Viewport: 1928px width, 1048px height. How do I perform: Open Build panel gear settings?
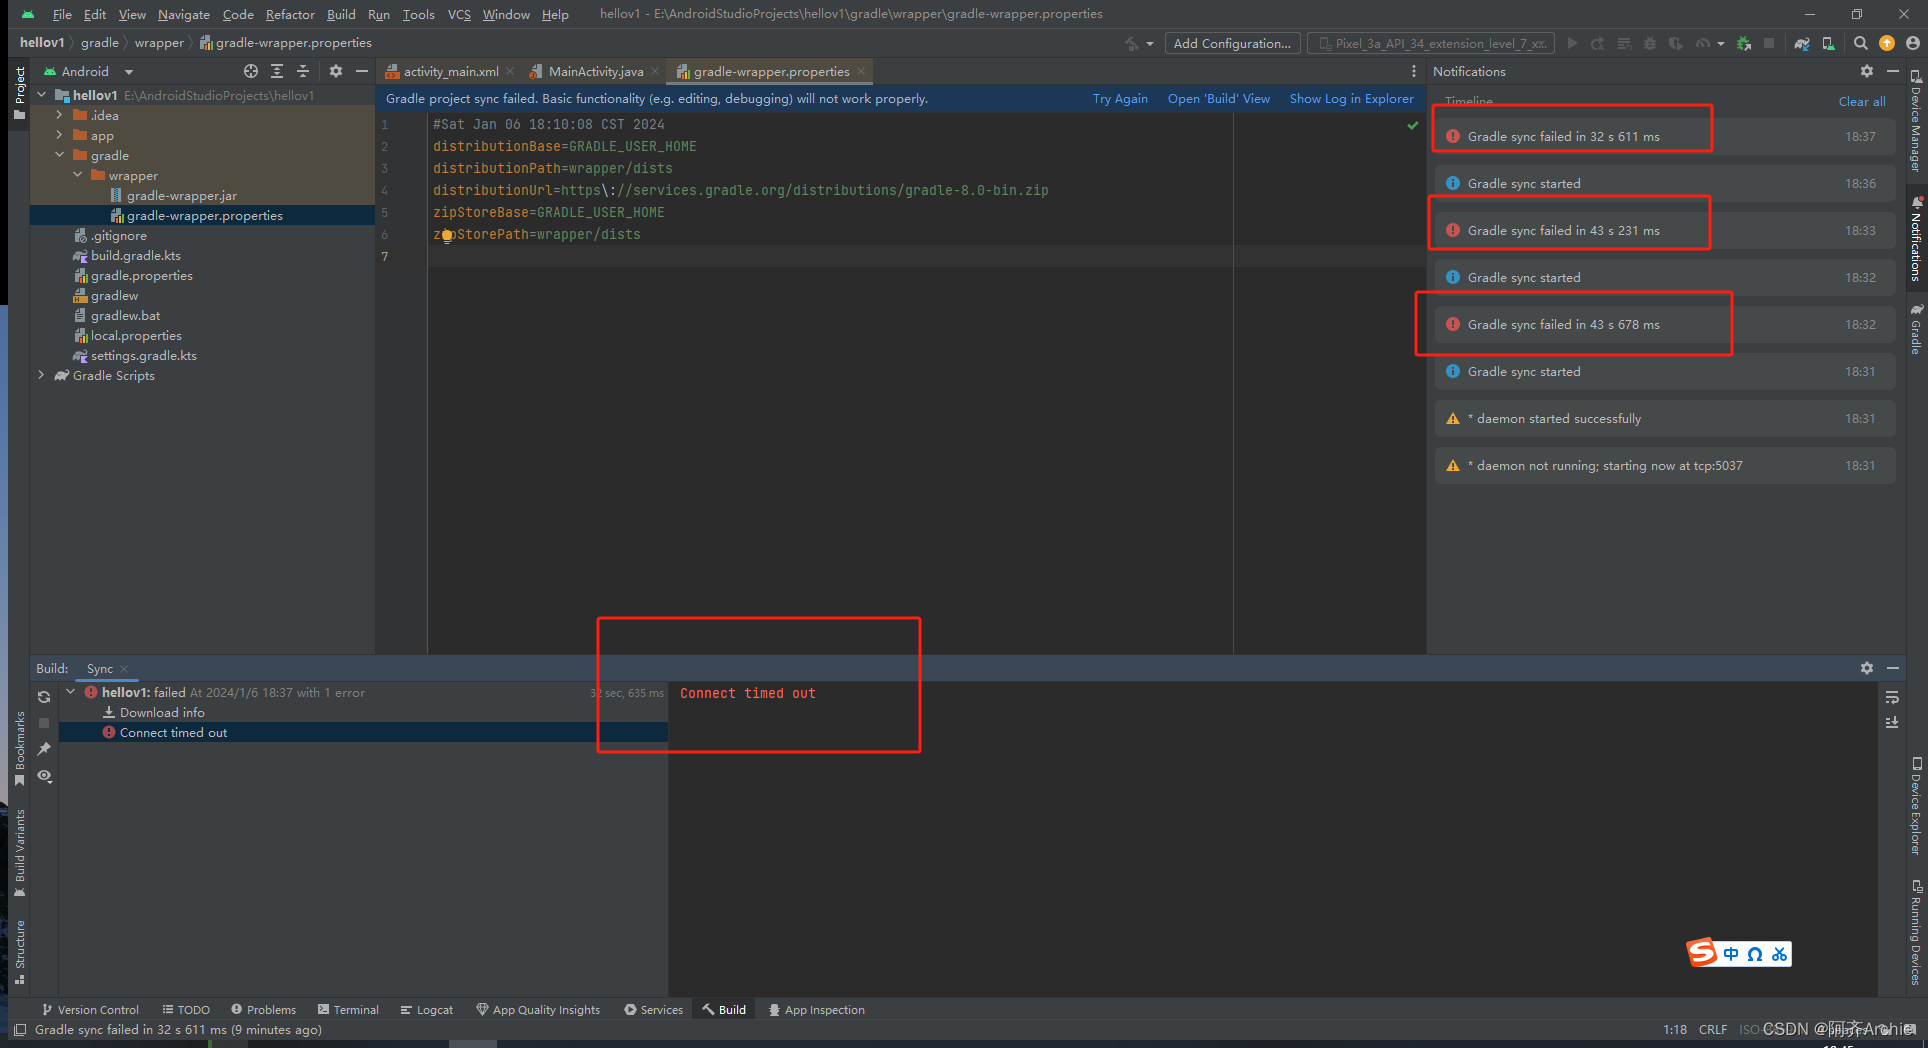coord(1867,668)
